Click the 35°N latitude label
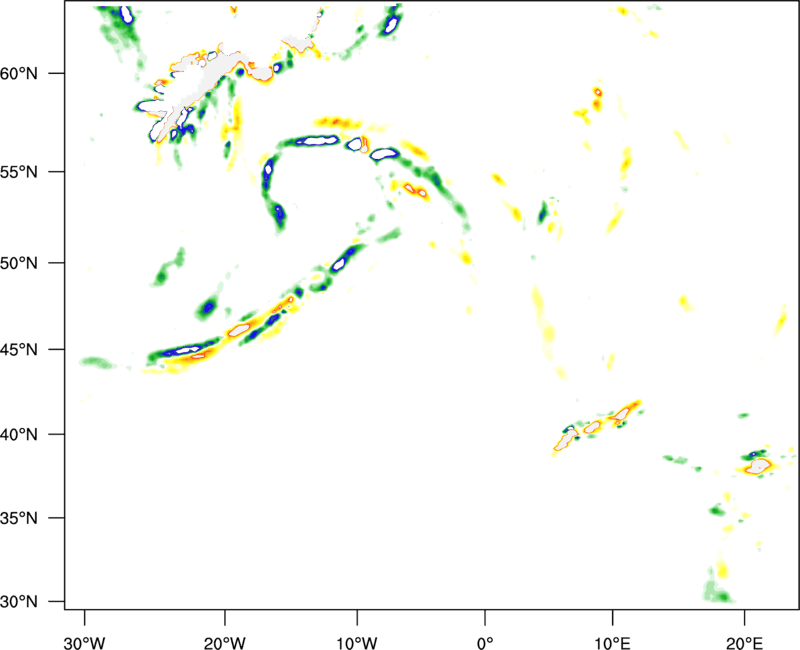The width and height of the screenshot is (800, 650). (x=19, y=518)
